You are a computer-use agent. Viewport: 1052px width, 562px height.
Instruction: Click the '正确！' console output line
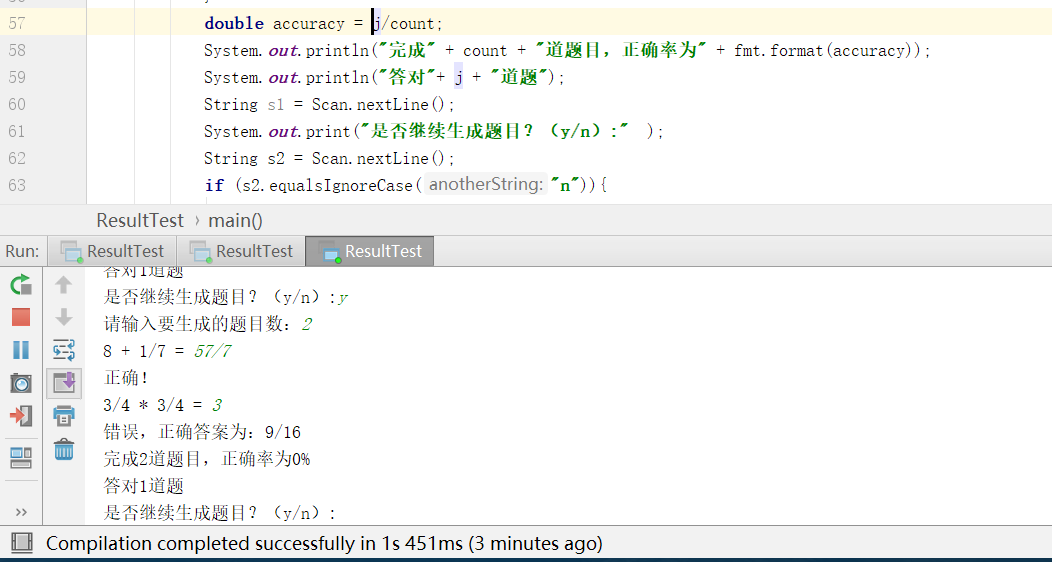click(x=127, y=378)
